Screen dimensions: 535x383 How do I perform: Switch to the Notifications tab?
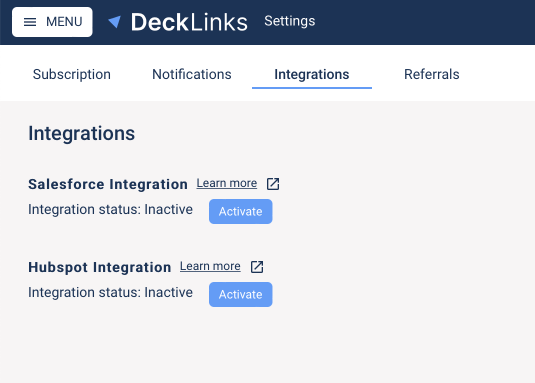tap(192, 74)
